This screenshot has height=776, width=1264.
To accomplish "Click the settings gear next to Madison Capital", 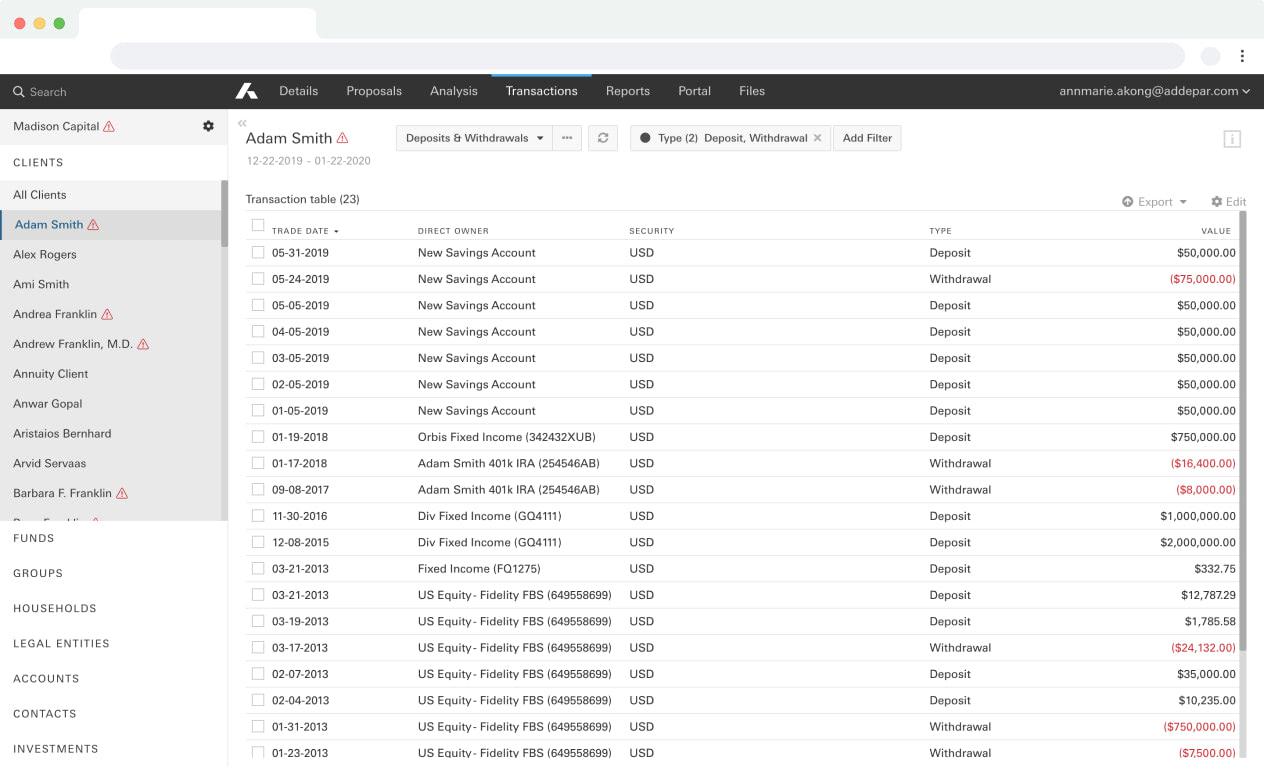I will click(x=208, y=126).
